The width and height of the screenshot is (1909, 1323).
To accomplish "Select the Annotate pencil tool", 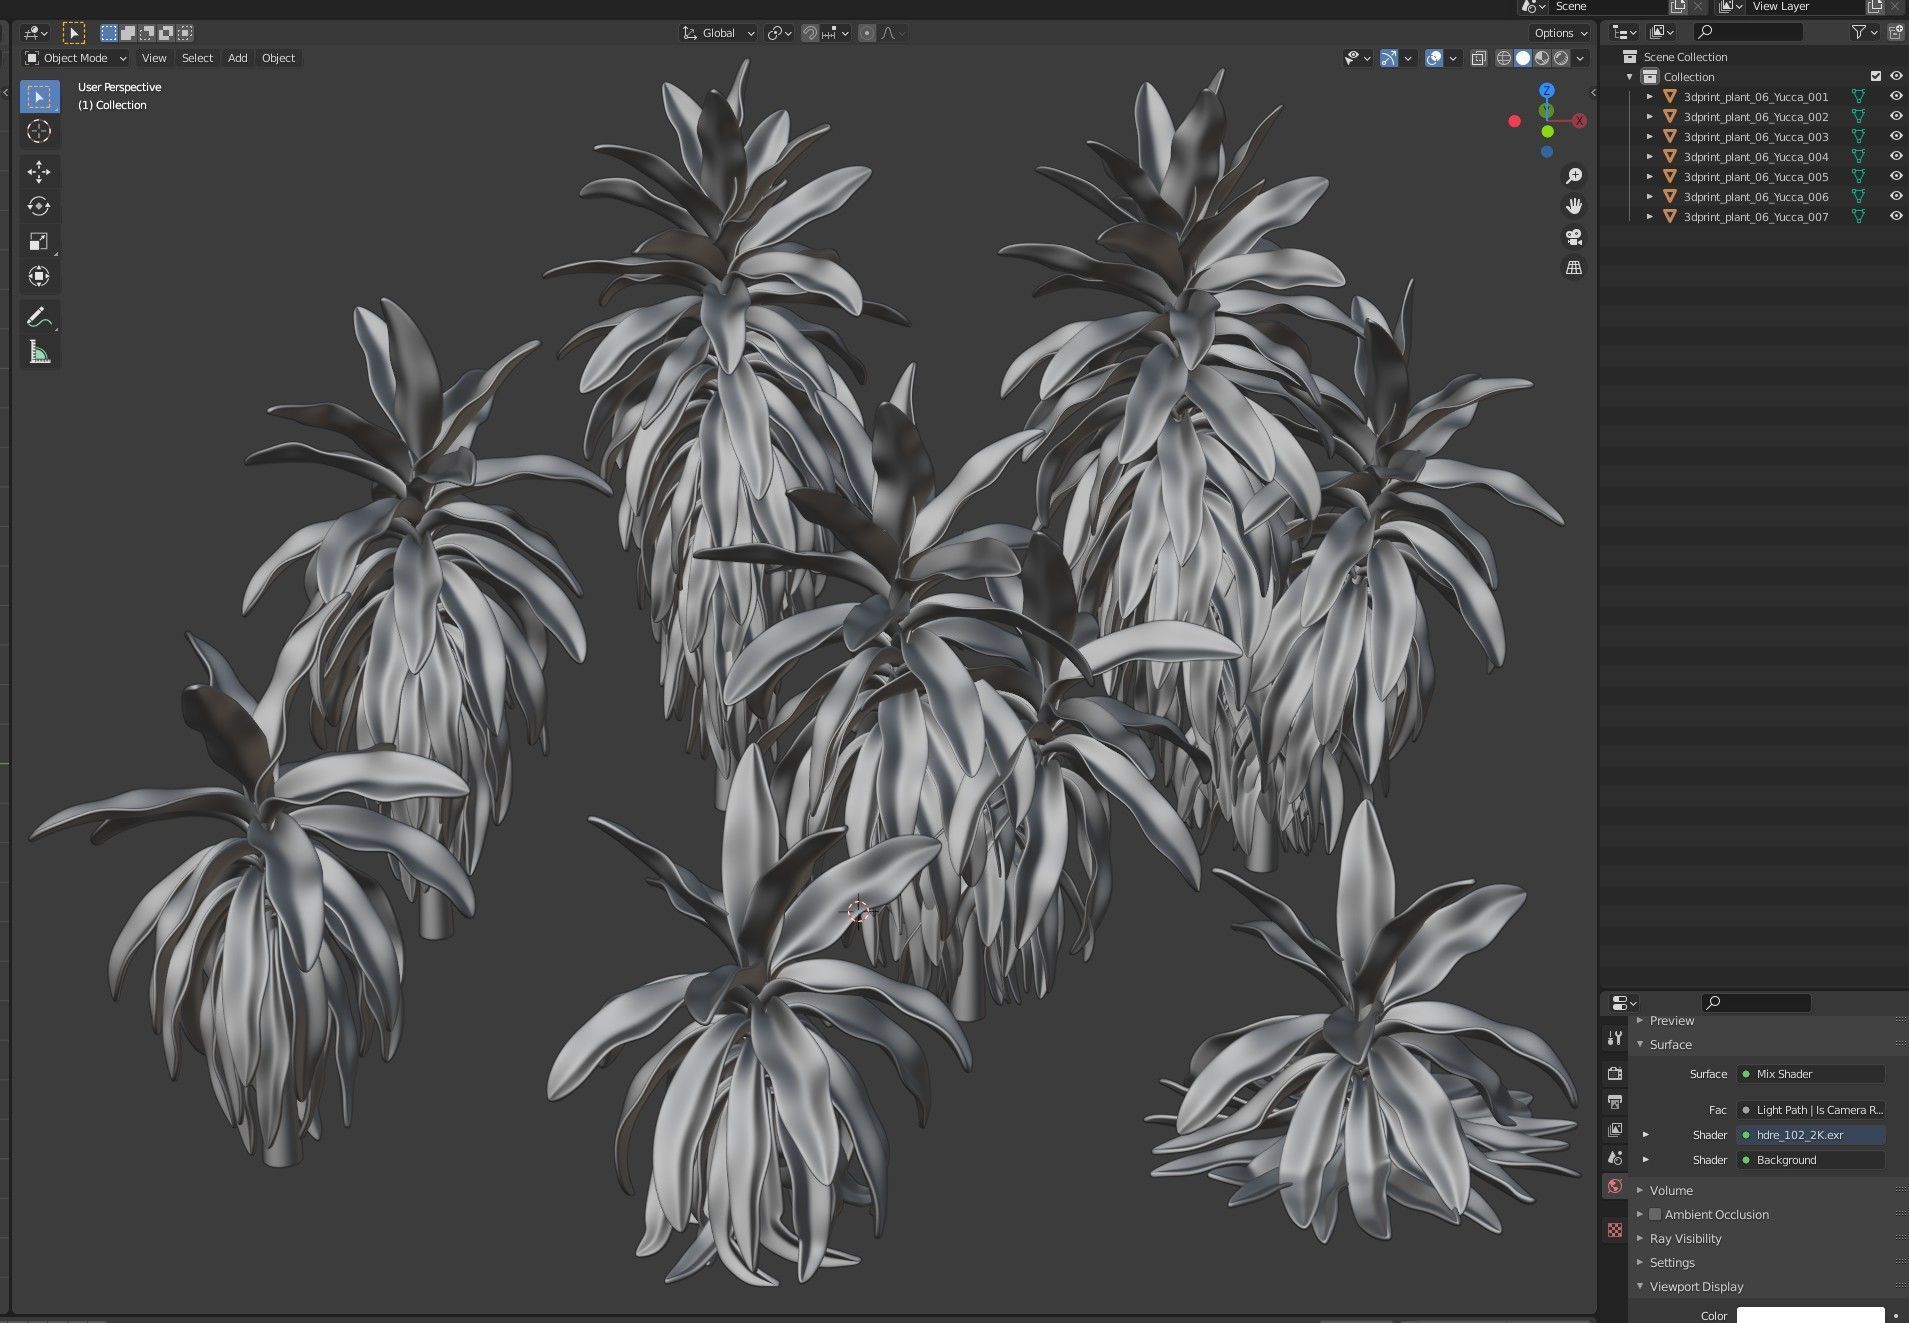I will (39, 318).
